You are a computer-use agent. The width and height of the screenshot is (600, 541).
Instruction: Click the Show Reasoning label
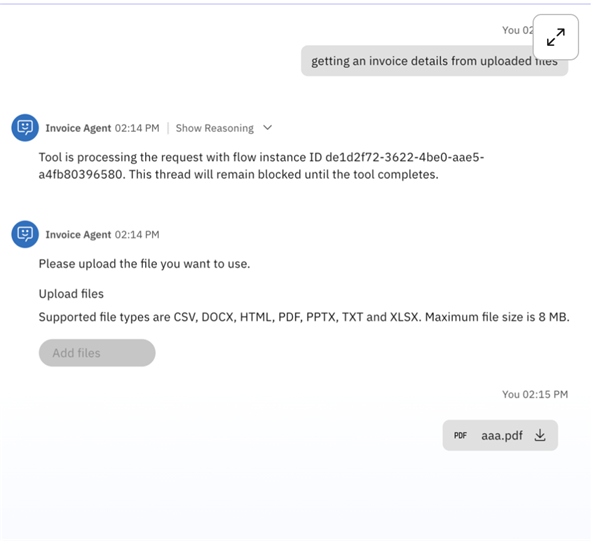click(214, 128)
